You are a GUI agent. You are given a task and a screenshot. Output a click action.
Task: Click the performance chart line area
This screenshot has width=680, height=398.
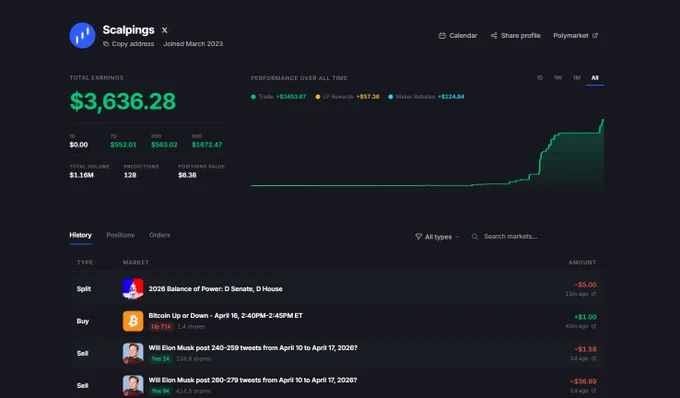tap(427, 154)
